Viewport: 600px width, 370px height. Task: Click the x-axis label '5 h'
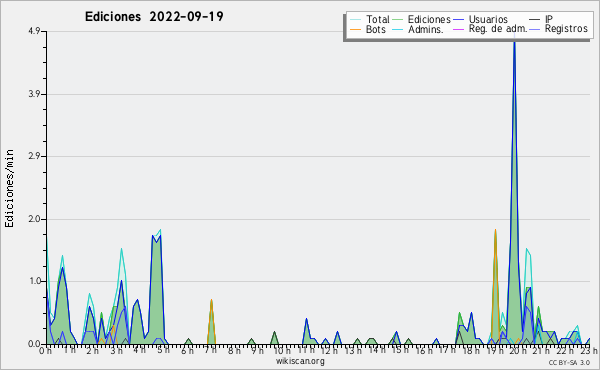(163, 350)
